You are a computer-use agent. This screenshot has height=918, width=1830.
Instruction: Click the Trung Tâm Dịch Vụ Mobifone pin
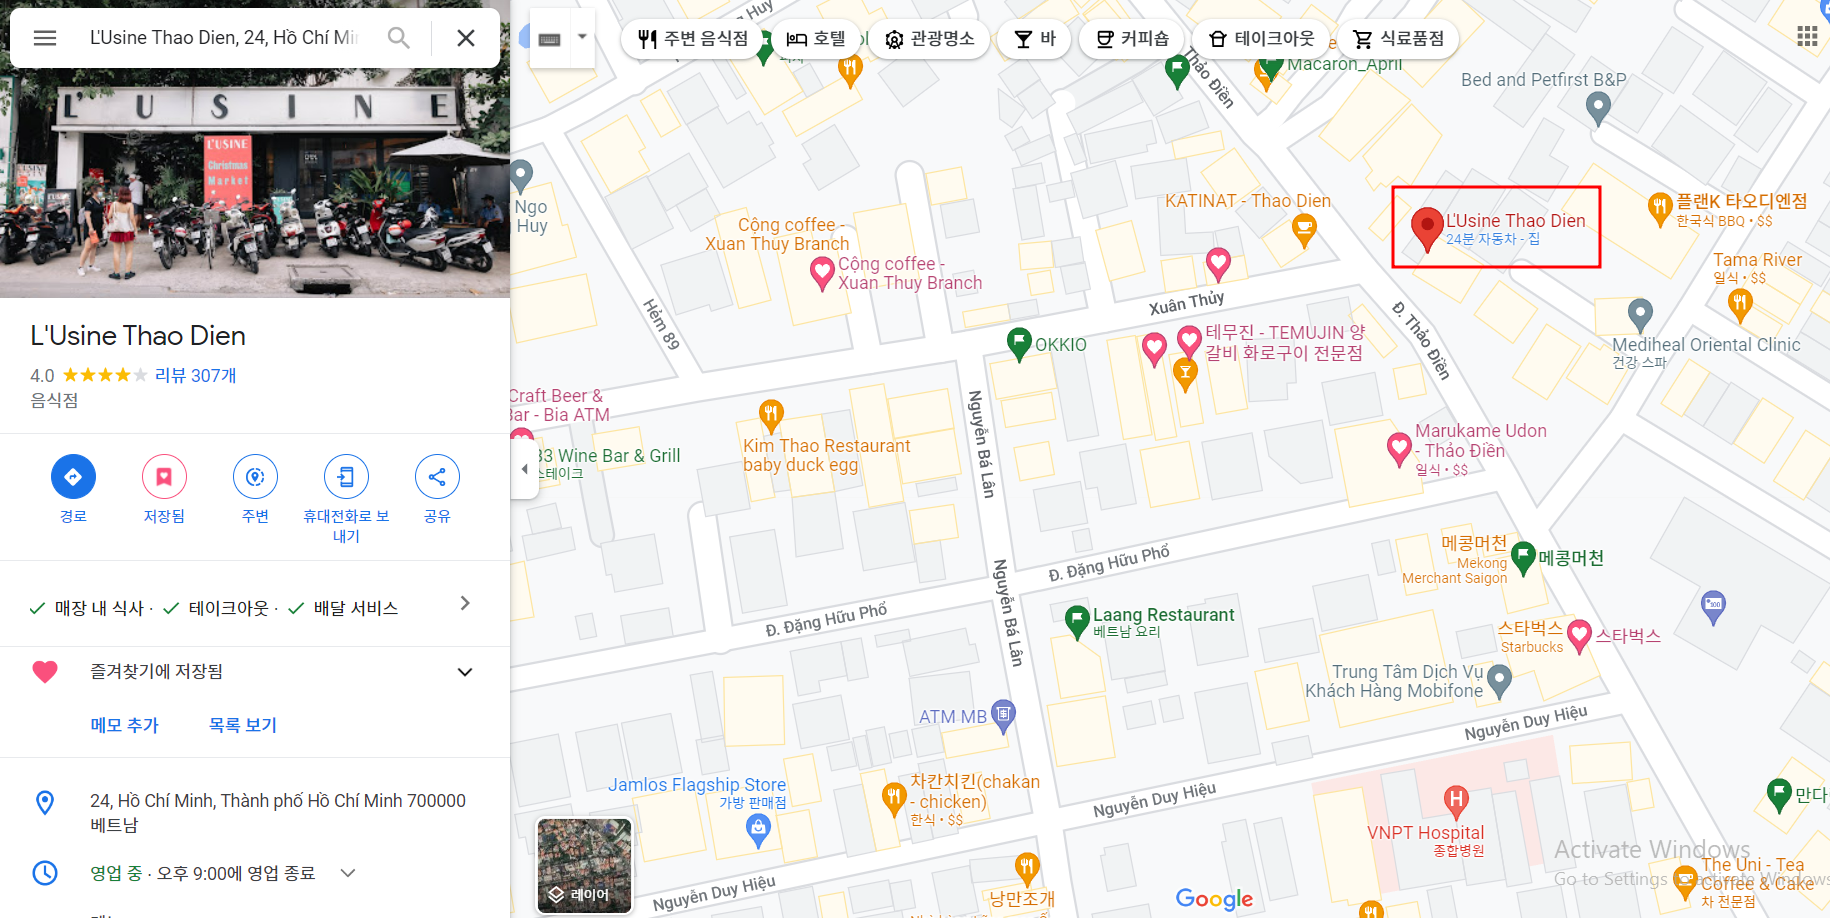(1499, 681)
